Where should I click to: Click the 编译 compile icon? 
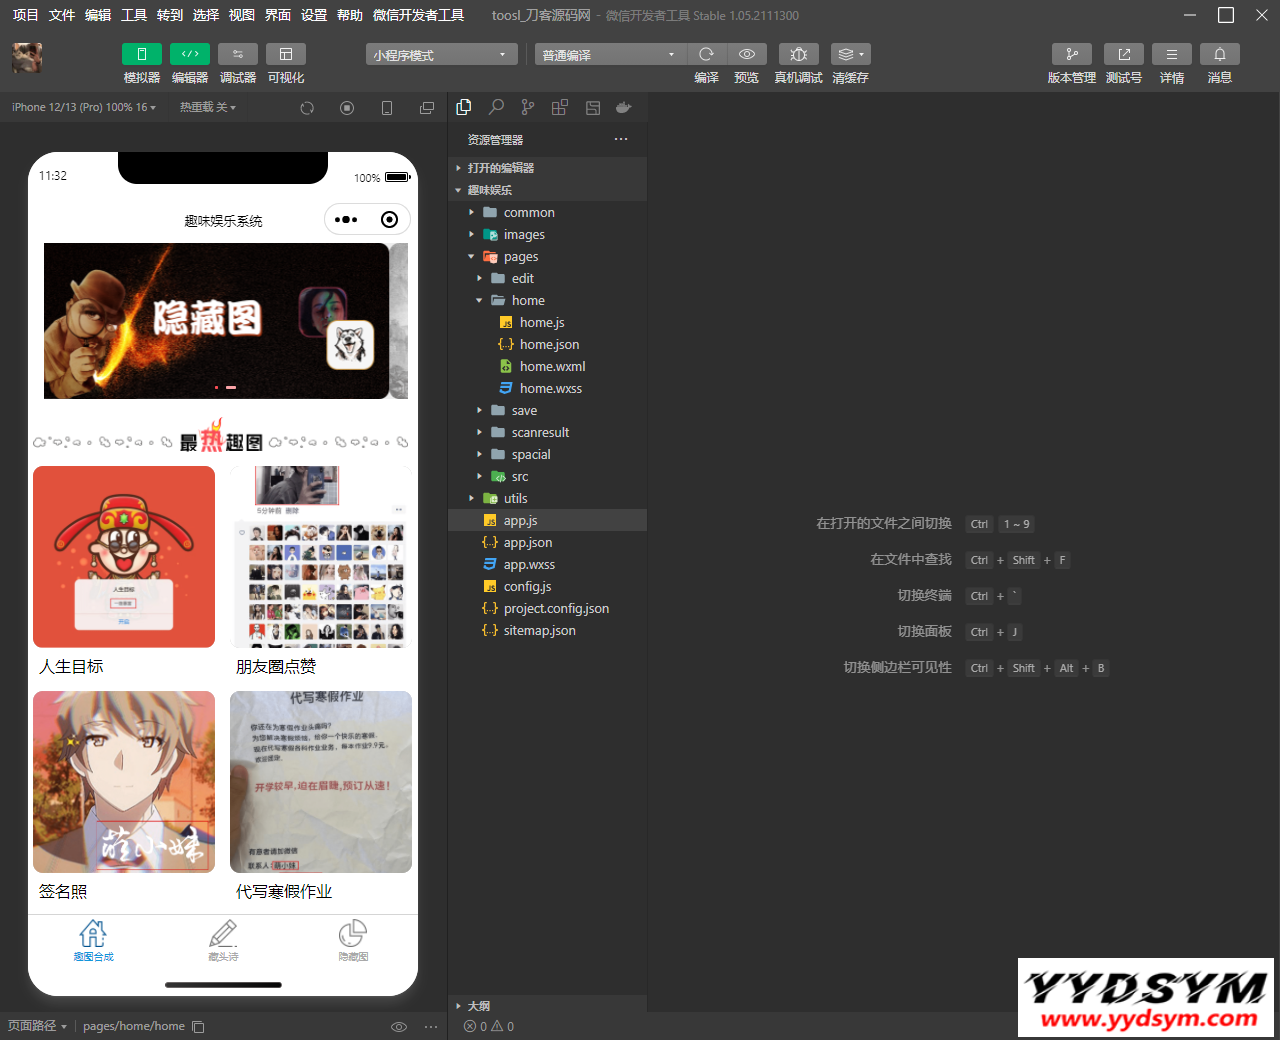tap(706, 54)
